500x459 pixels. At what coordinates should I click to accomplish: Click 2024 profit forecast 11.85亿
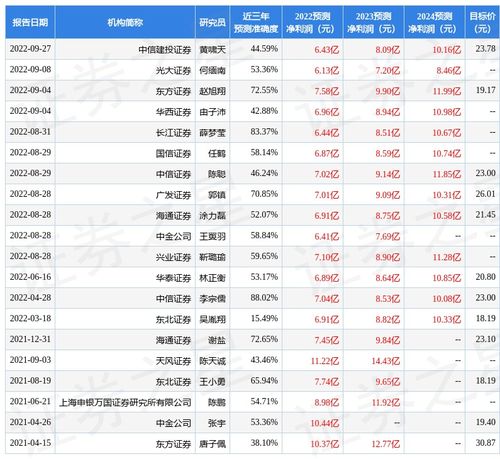[x=447, y=174]
